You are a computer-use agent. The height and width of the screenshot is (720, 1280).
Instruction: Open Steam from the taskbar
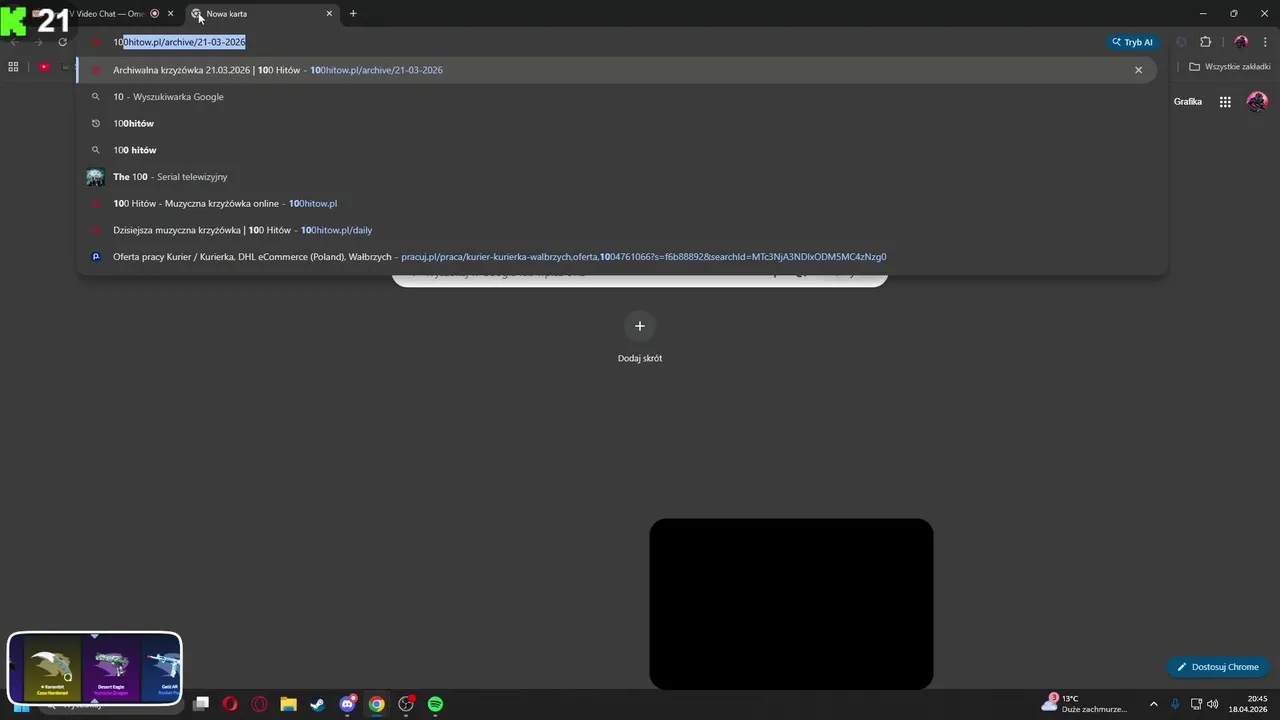[317, 704]
